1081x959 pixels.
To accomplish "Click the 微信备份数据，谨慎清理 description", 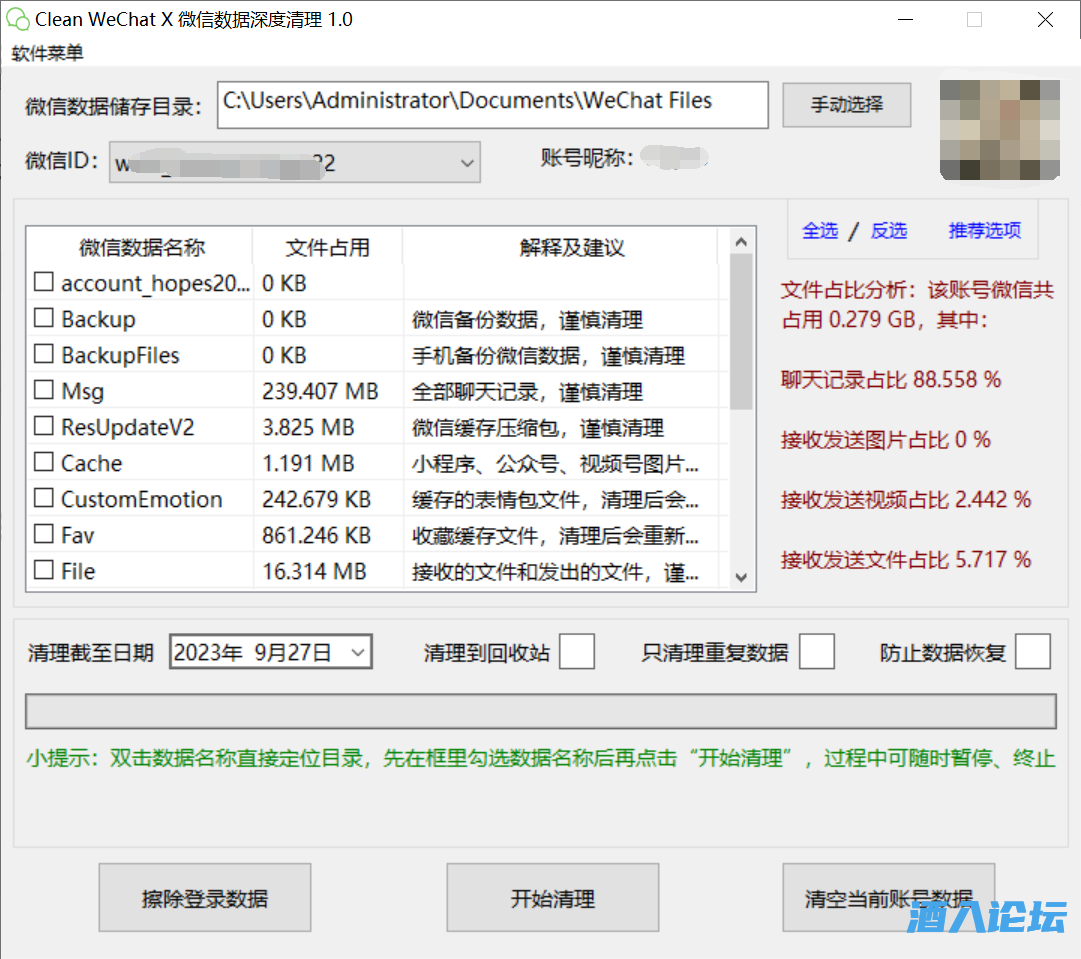I will 527,320.
